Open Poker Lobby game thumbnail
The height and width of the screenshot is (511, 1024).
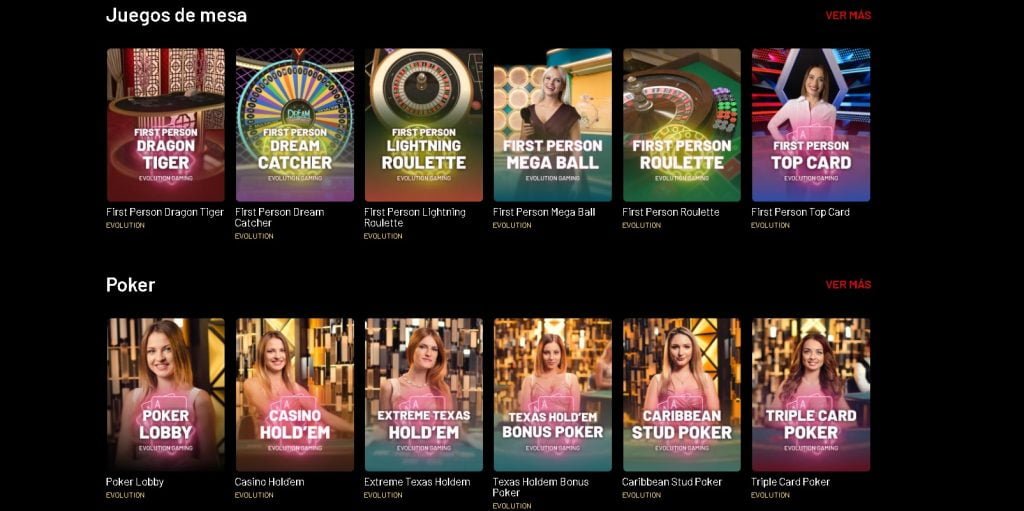tap(165, 395)
